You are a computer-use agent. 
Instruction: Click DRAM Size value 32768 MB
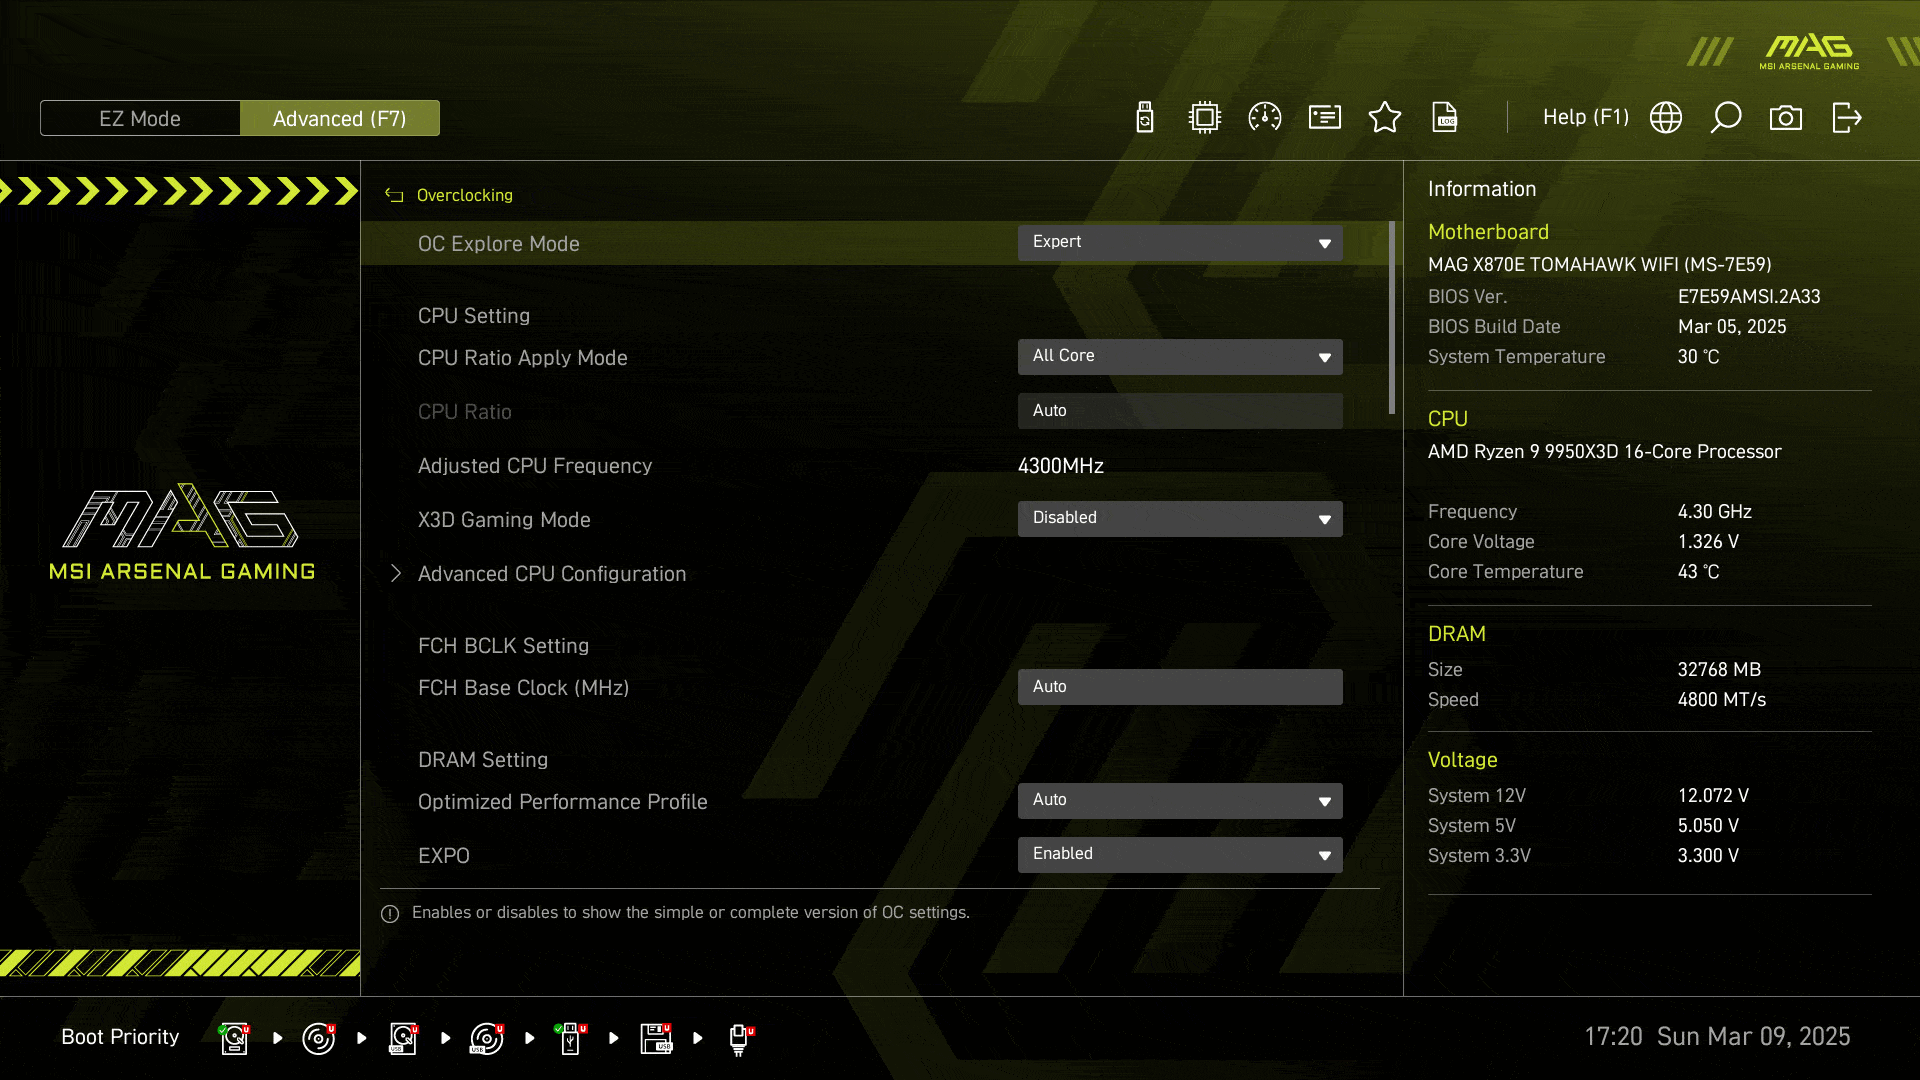point(1720,670)
